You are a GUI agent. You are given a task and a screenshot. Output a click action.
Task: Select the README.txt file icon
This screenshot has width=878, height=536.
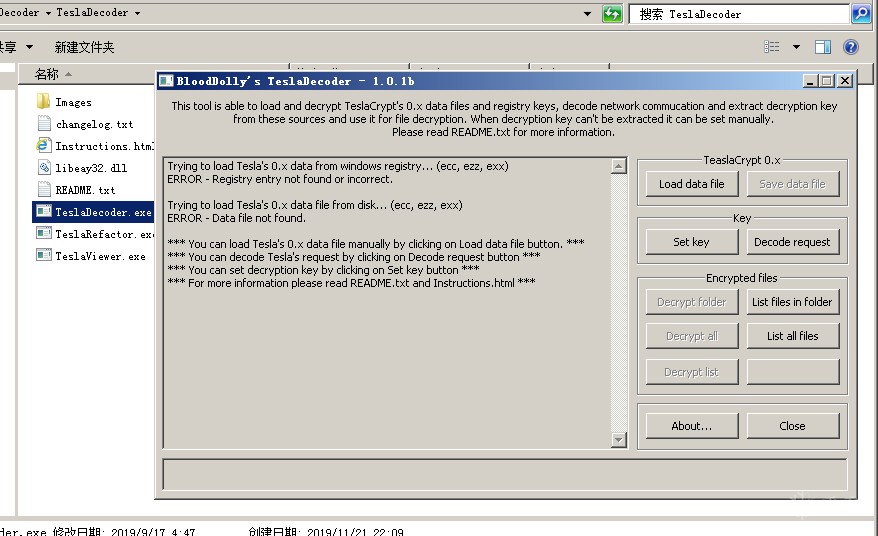click(x=44, y=189)
